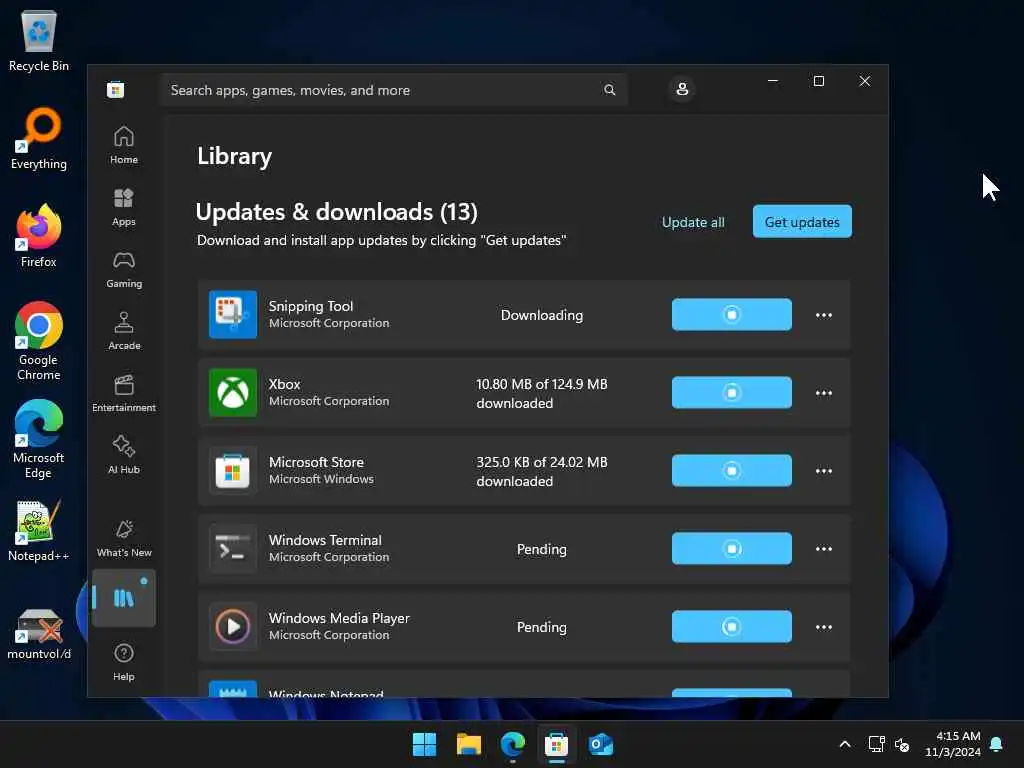Viewport: 1024px width, 768px height.
Task: Open the Gaming section
Action: coord(123,269)
